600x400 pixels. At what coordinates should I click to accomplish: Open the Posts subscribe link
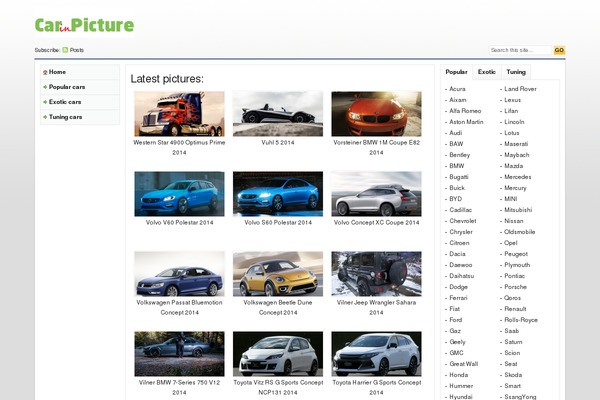pyautogui.click(x=77, y=50)
